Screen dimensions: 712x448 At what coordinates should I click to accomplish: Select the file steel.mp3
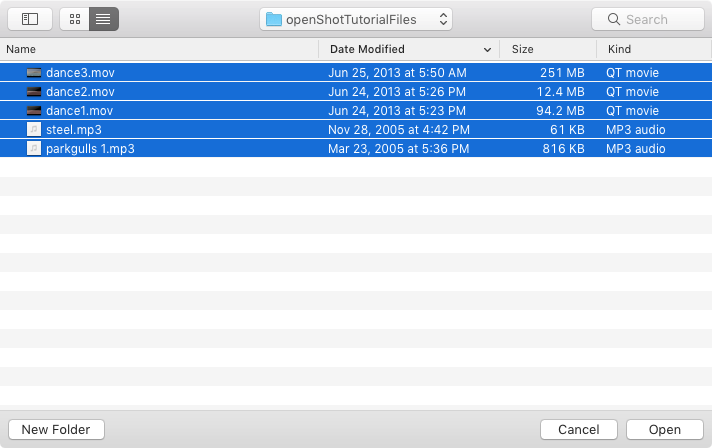pos(74,130)
